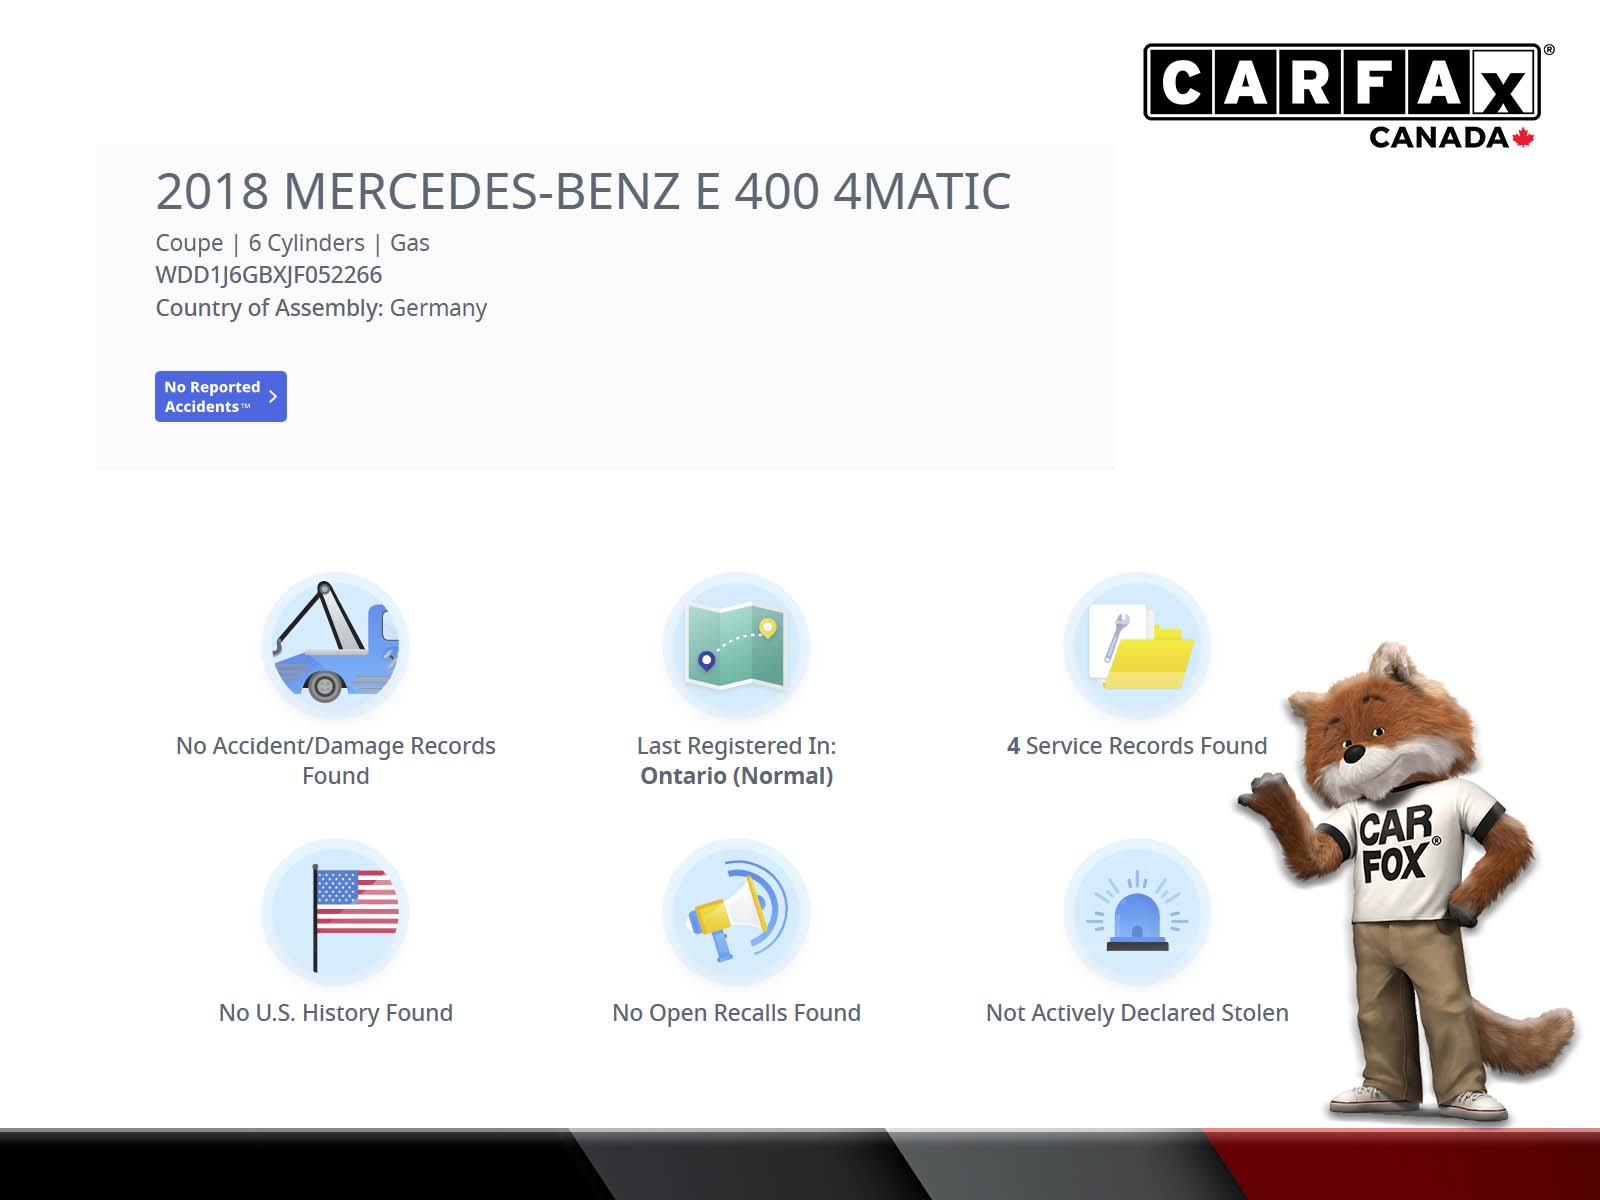Screen dimensions: 1600x1200
Task: Click the blue siren stolen status icon
Action: pyautogui.click(x=1137, y=912)
